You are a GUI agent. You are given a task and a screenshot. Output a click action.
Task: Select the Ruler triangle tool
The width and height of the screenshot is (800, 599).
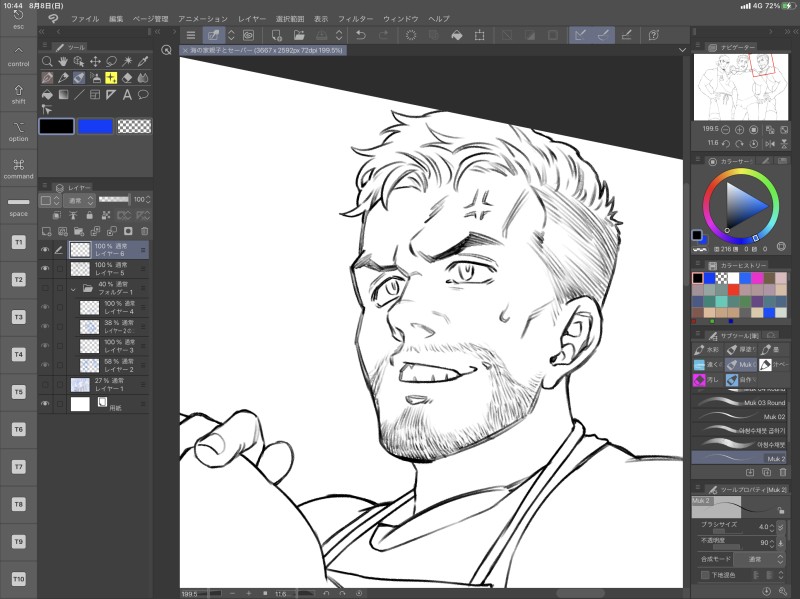pyautogui.click(x=111, y=94)
